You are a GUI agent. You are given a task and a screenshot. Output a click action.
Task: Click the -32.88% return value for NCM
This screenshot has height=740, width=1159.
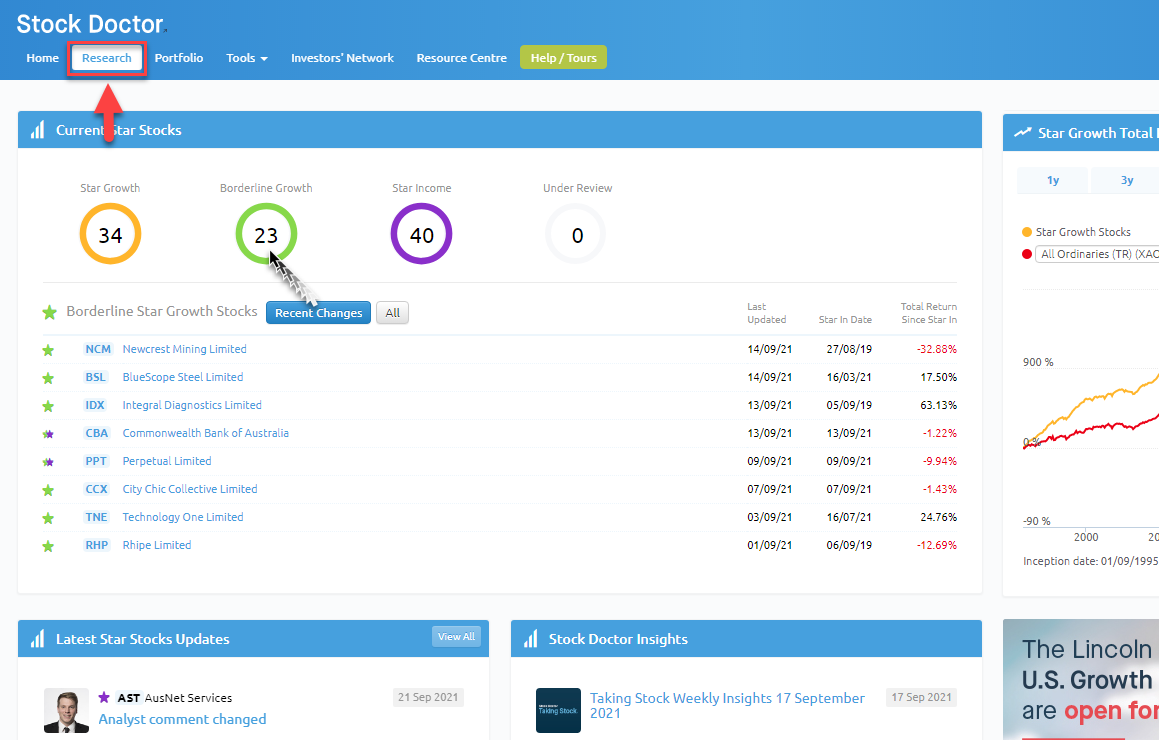pyautogui.click(x=937, y=349)
